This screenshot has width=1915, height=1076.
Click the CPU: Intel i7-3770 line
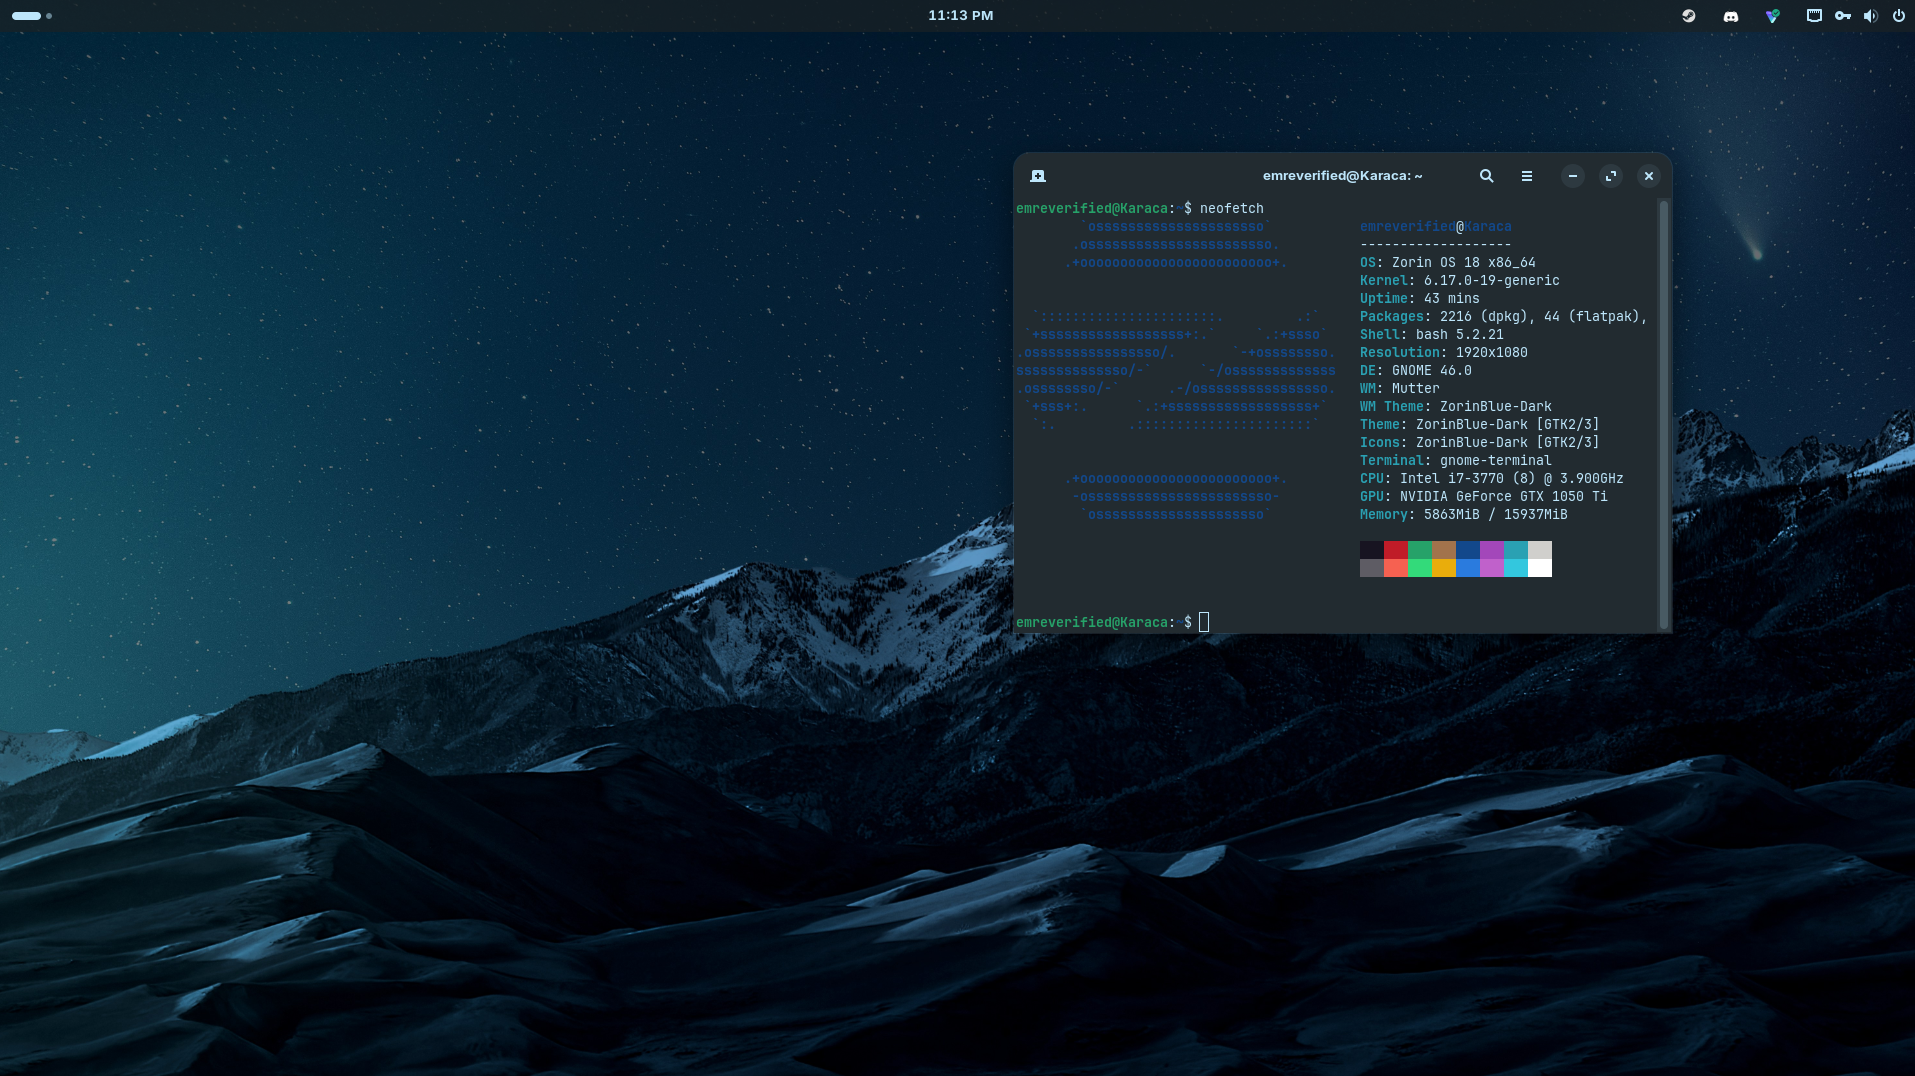coord(1492,479)
